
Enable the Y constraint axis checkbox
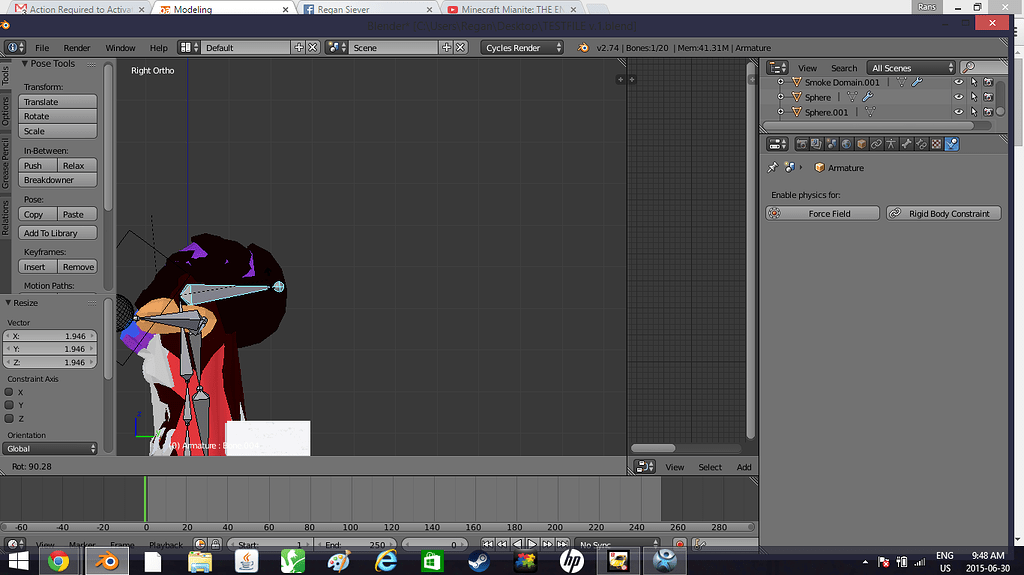click(x=9, y=405)
